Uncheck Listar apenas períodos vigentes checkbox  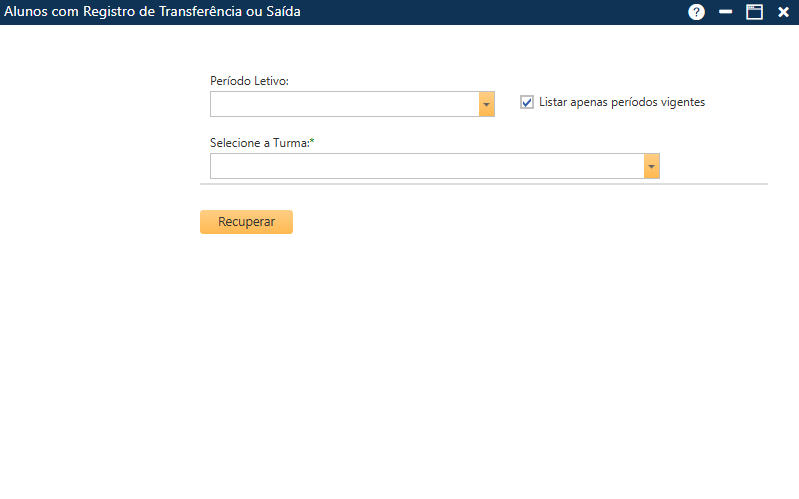[x=527, y=102]
